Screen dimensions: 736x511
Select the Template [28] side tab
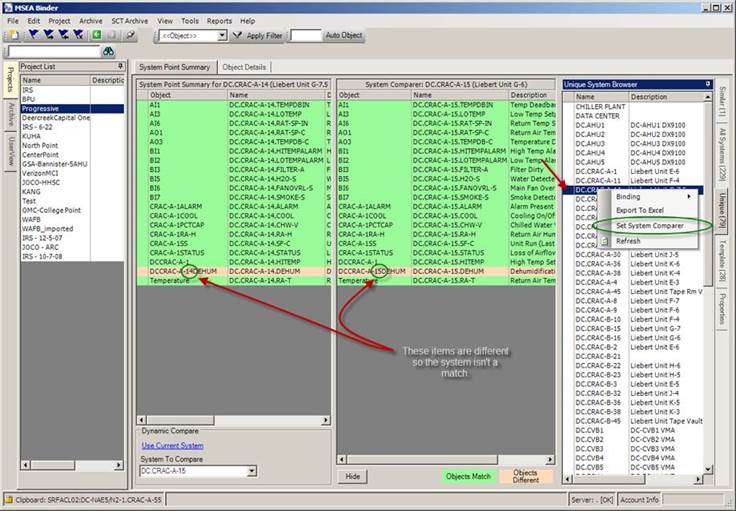pos(723,261)
